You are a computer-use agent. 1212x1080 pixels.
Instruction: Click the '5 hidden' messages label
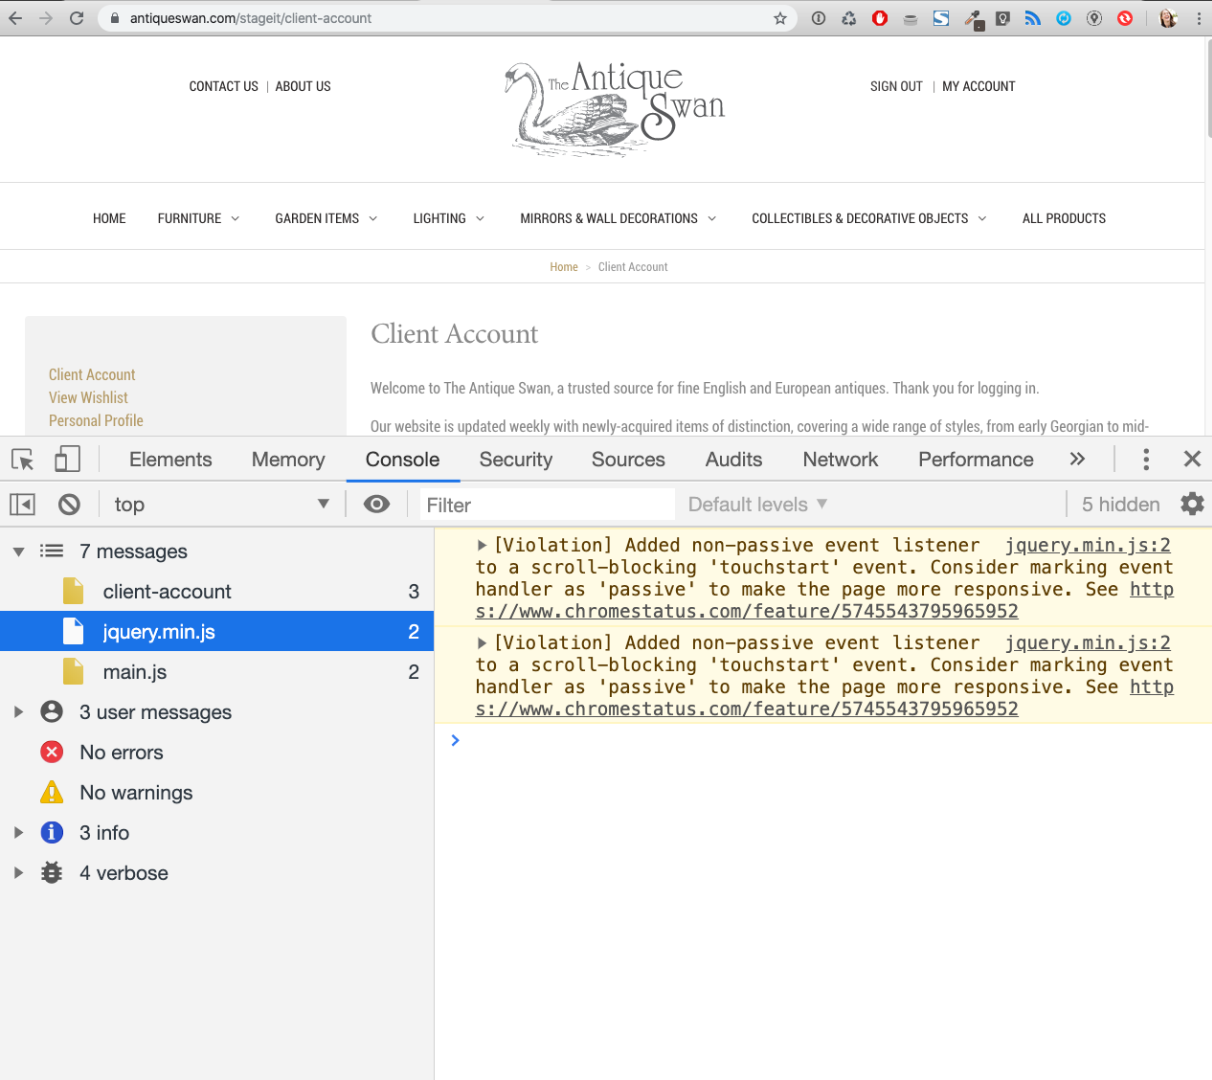click(1120, 504)
